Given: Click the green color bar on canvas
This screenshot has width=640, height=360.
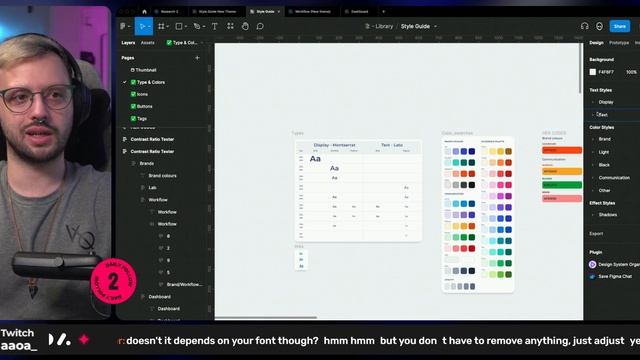Looking at the screenshot, I should (562, 185).
